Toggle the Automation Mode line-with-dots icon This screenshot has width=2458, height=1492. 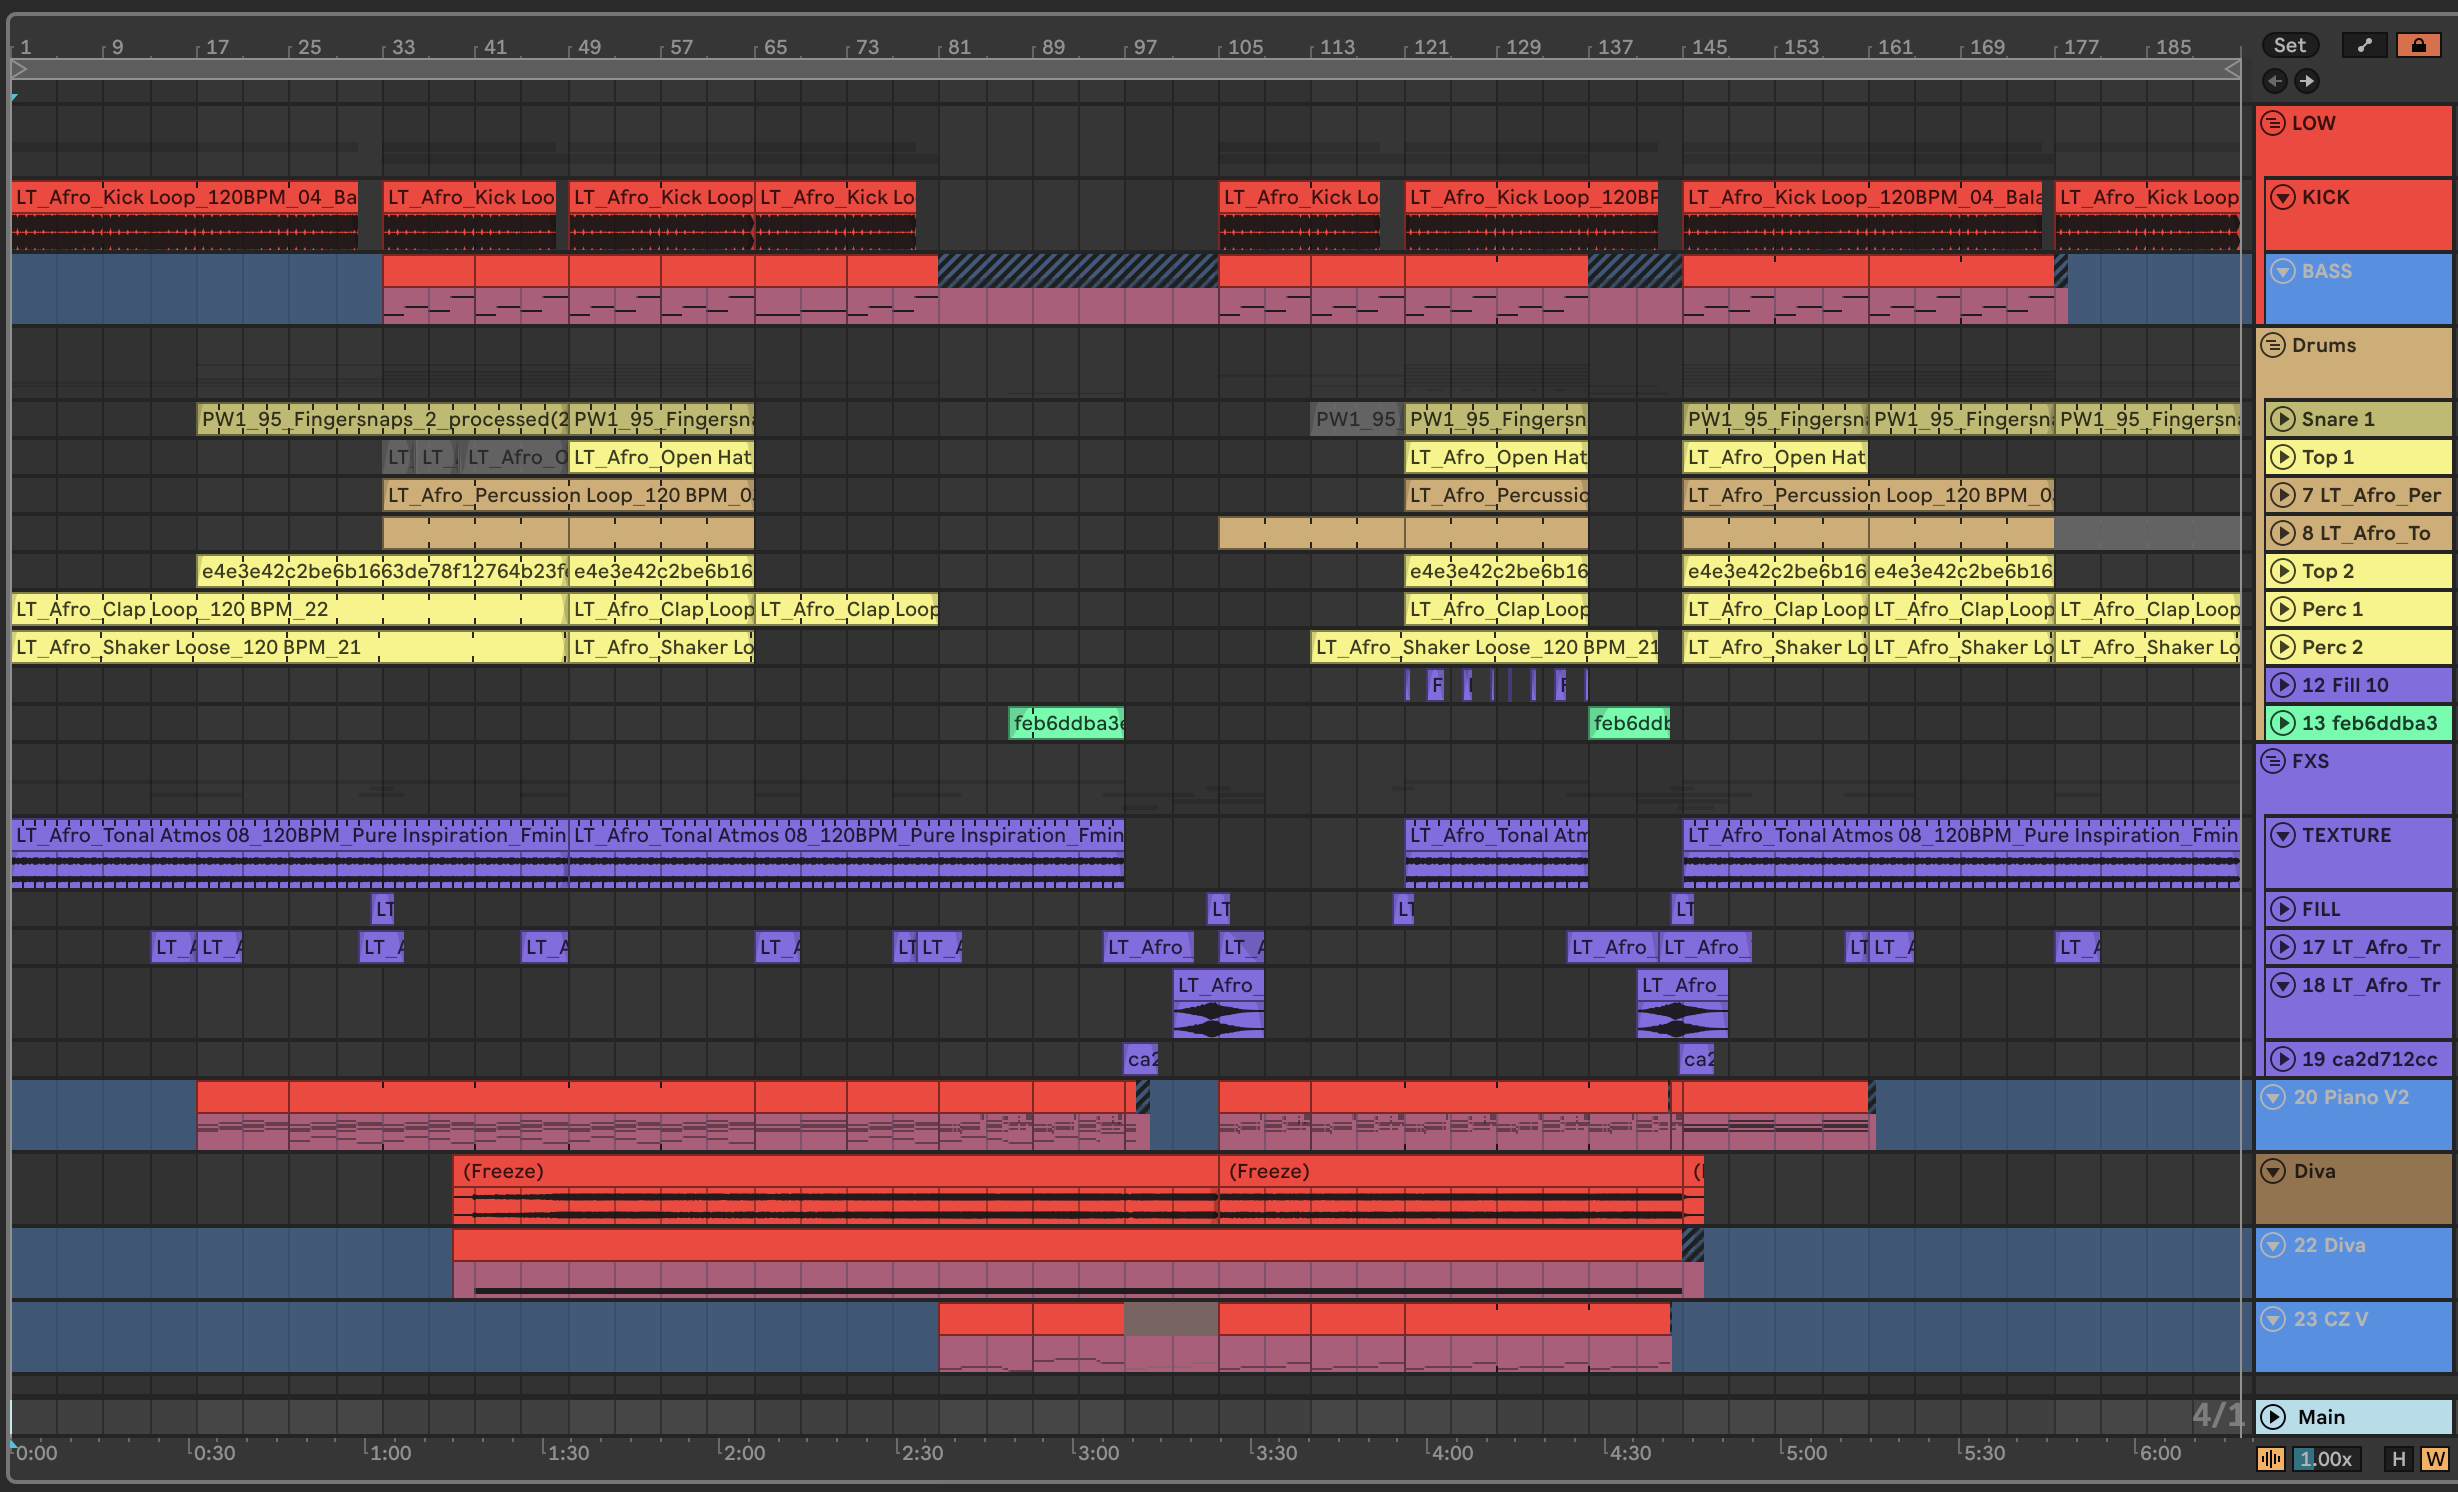tap(2364, 45)
